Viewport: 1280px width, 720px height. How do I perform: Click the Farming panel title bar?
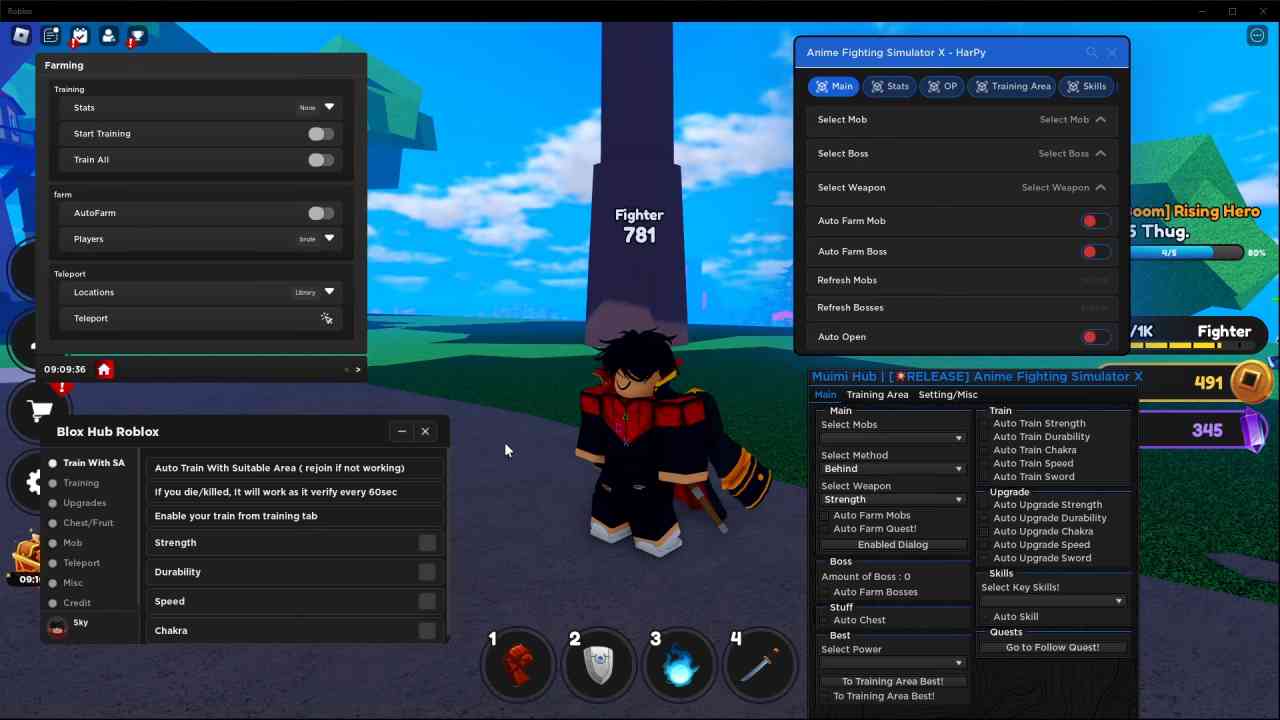click(x=201, y=66)
